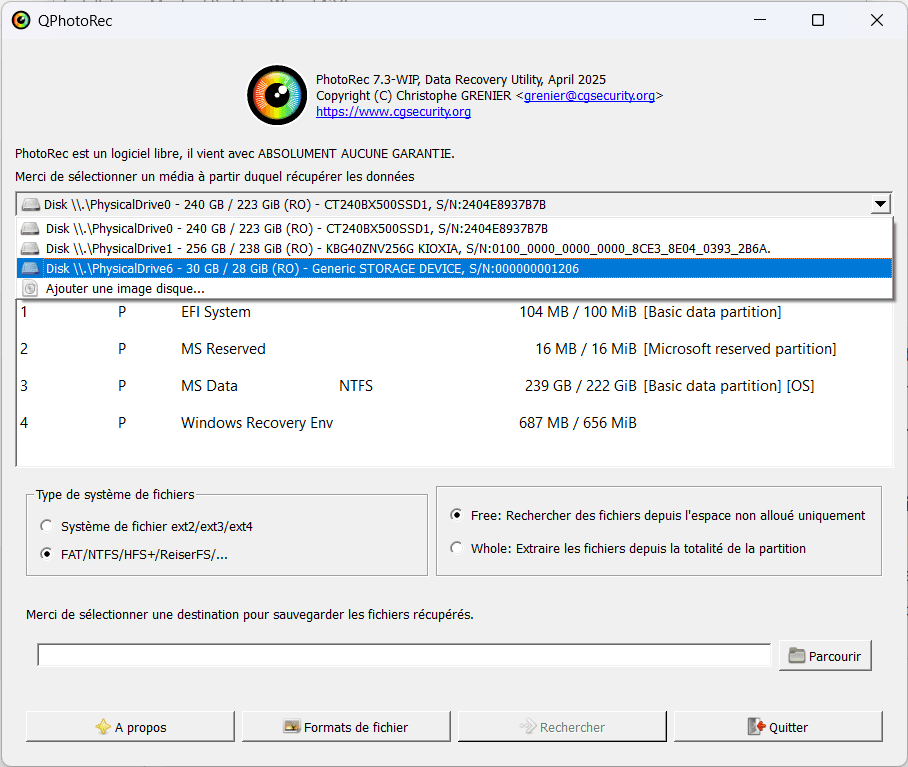Click exit door icon on Quitter button

tap(756, 726)
